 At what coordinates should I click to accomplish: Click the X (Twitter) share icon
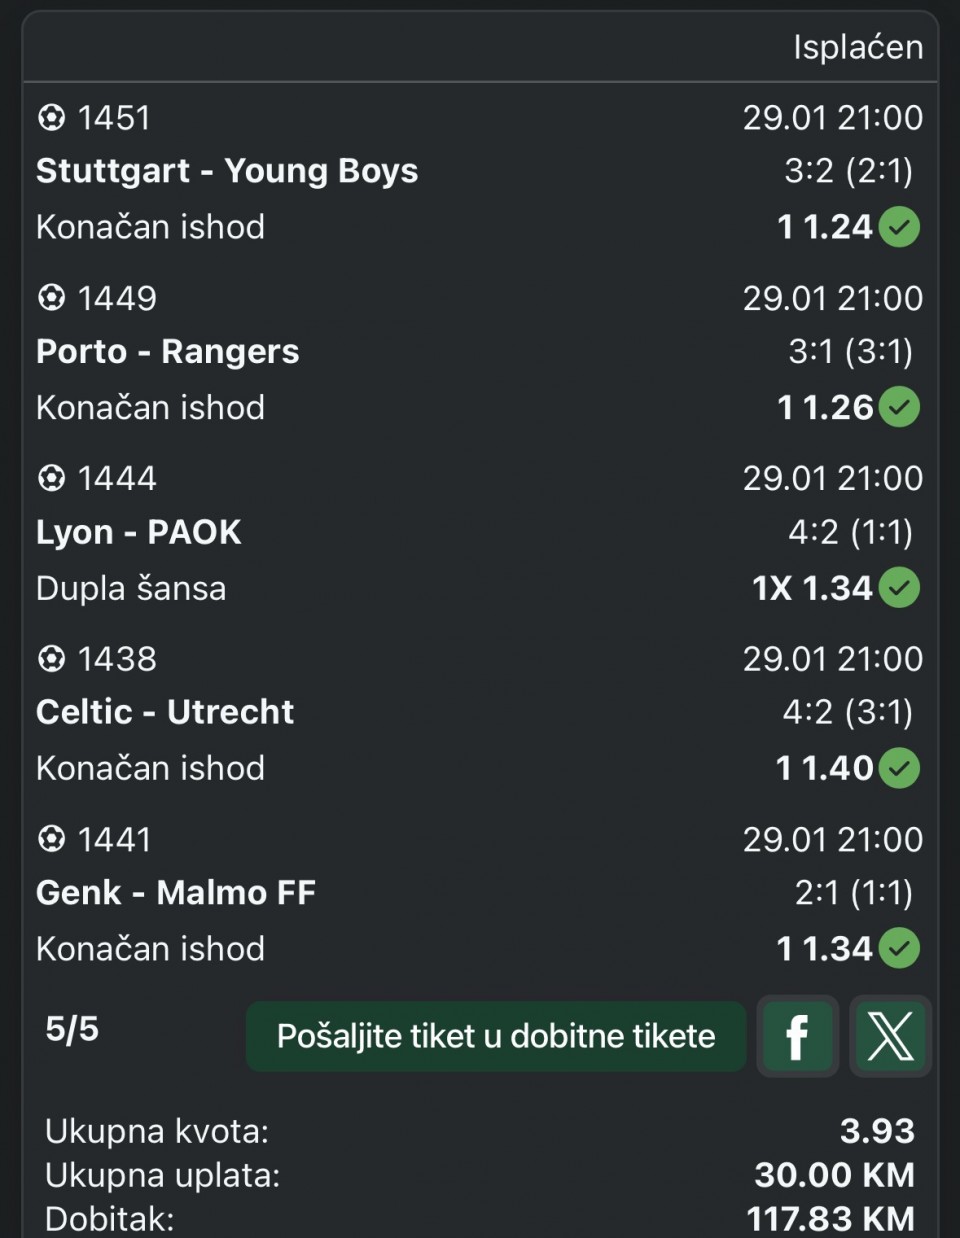click(x=890, y=1036)
